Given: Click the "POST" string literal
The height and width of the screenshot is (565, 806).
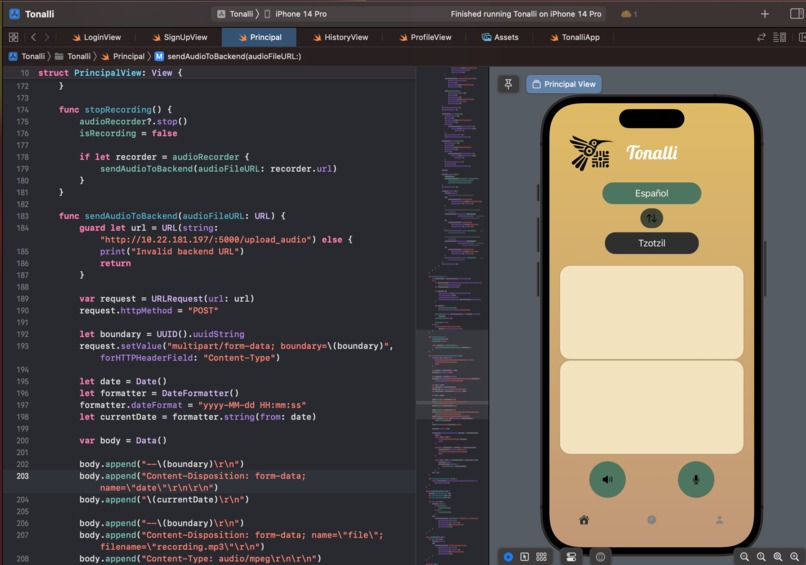Looking at the screenshot, I should pyautogui.click(x=203, y=311).
